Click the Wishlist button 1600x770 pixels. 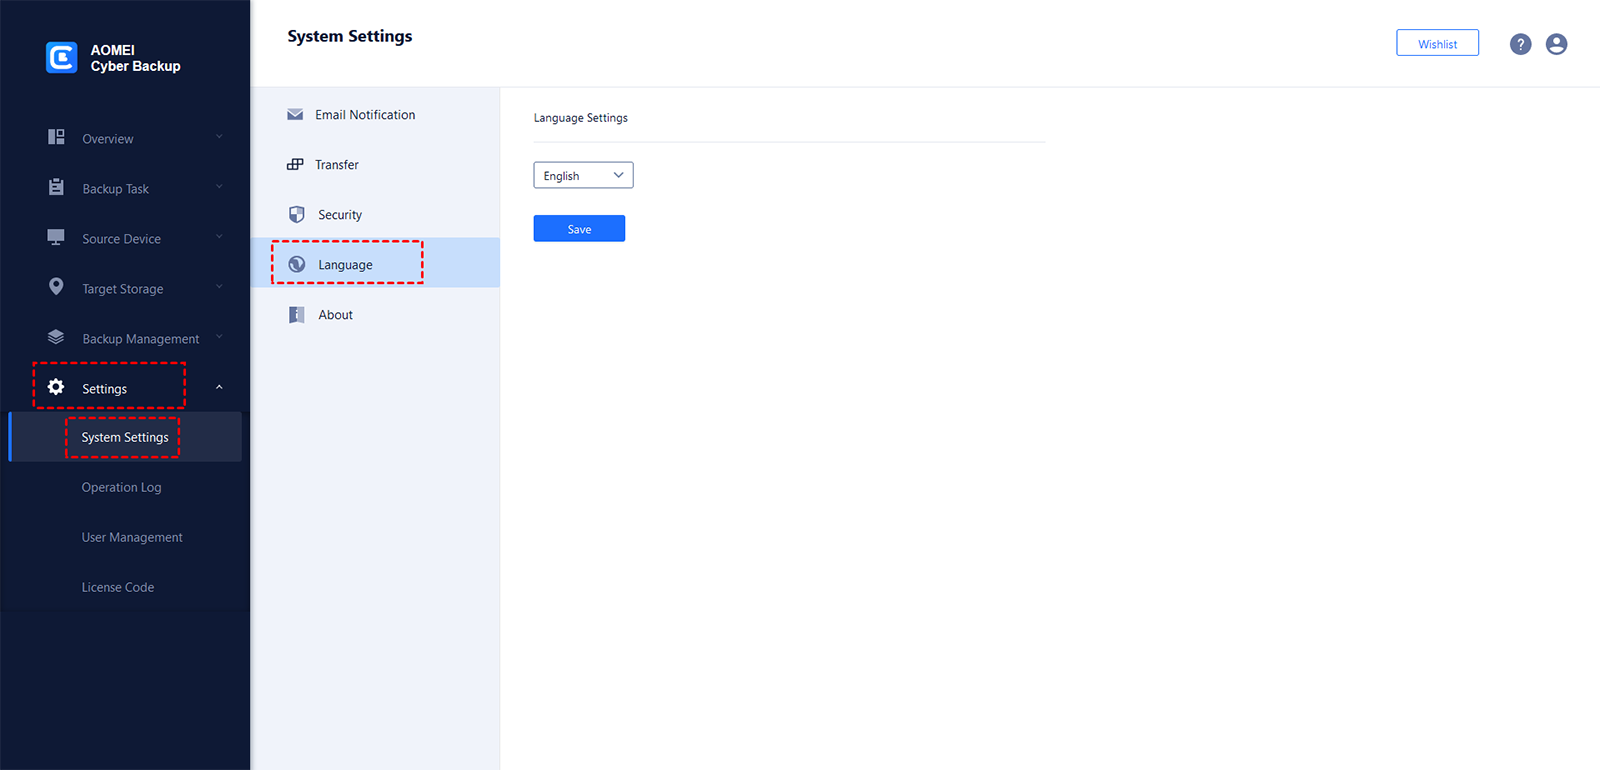(1437, 44)
